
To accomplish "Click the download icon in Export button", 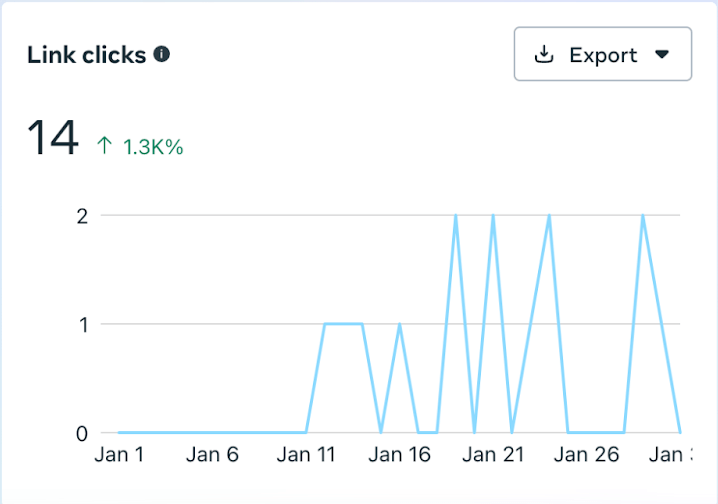I will click(544, 54).
